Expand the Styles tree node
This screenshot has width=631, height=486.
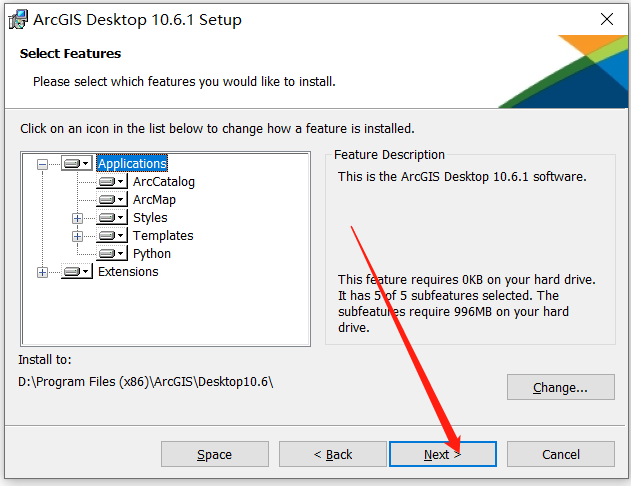click(x=77, y=218)
